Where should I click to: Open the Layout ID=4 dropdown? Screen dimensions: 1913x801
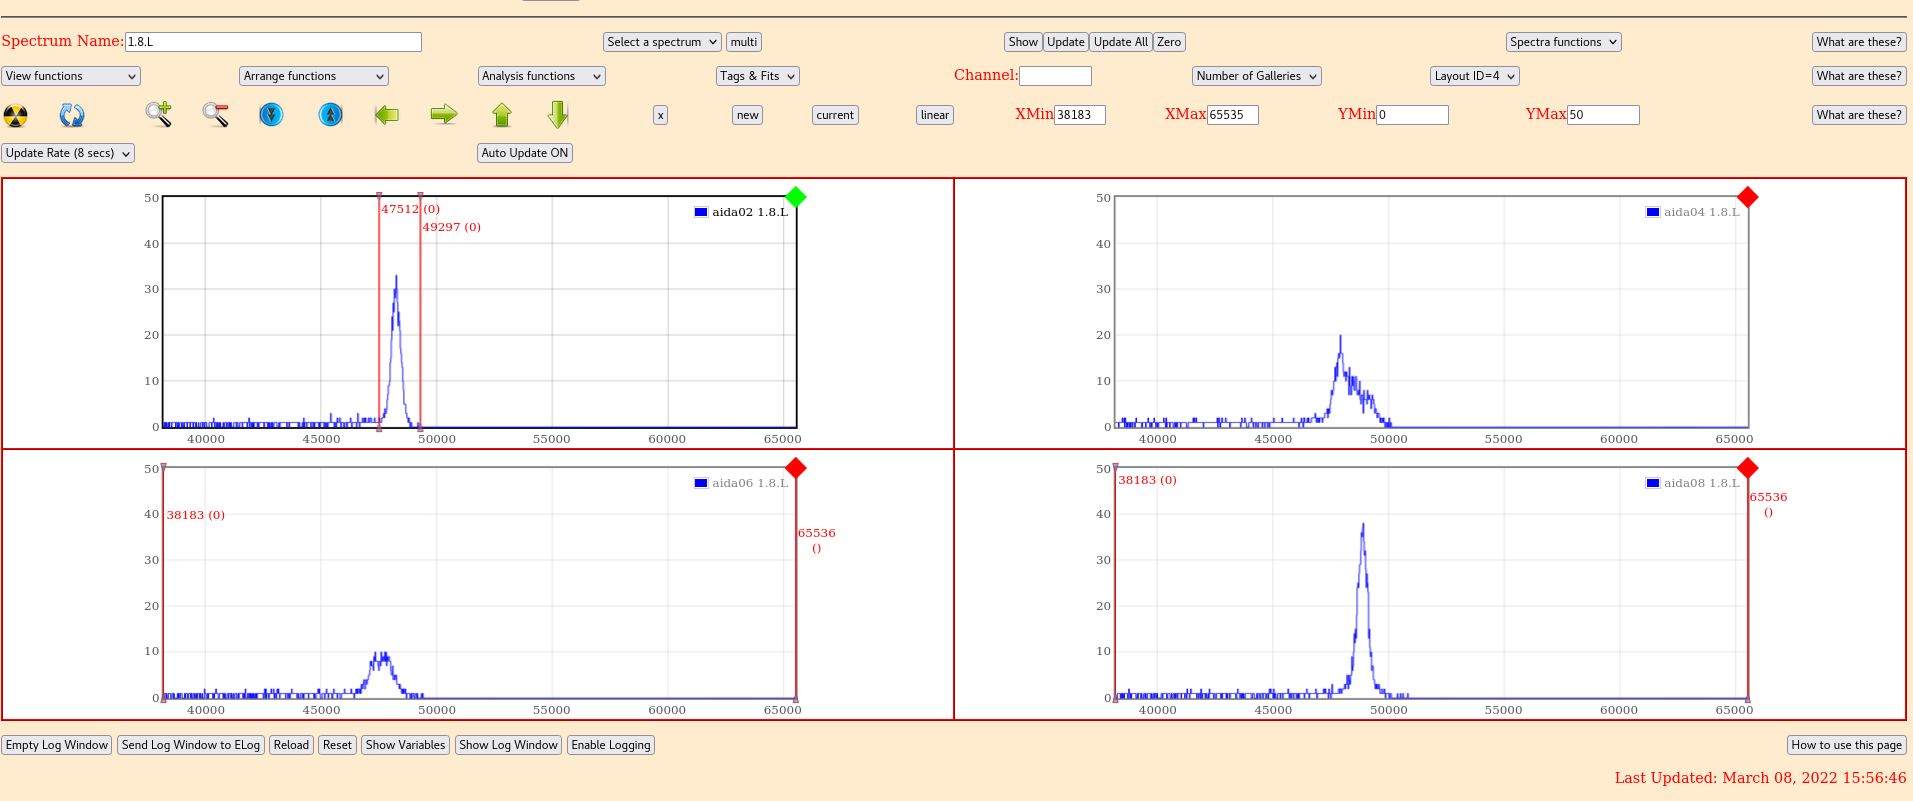click(1474, 76)
